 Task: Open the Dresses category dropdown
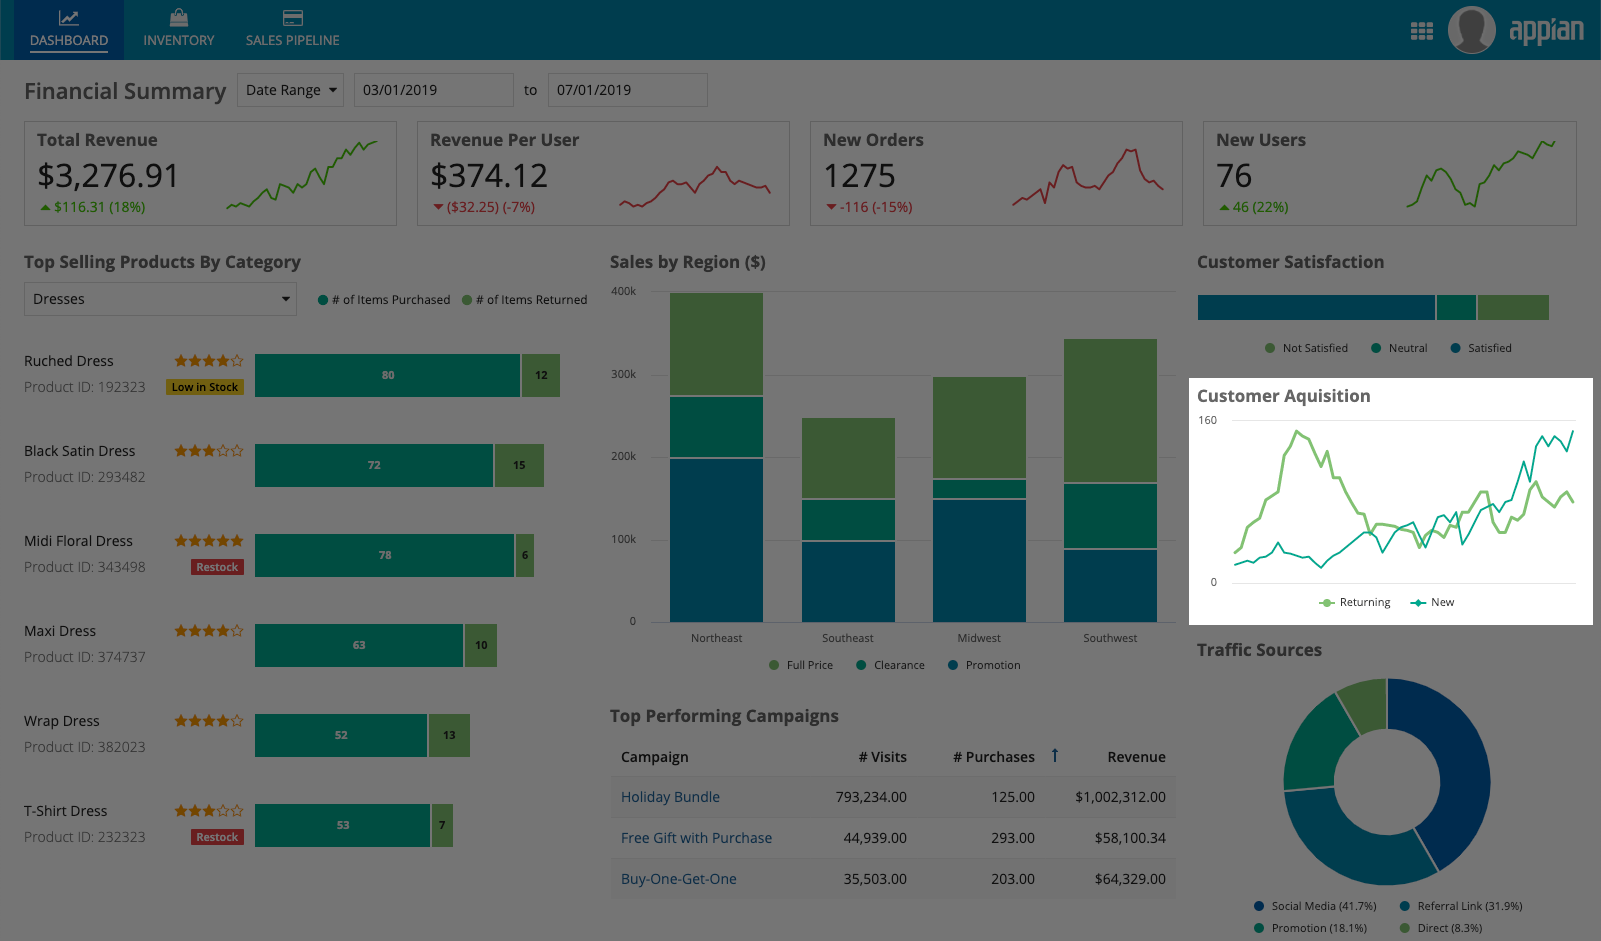tap(160, 299)
